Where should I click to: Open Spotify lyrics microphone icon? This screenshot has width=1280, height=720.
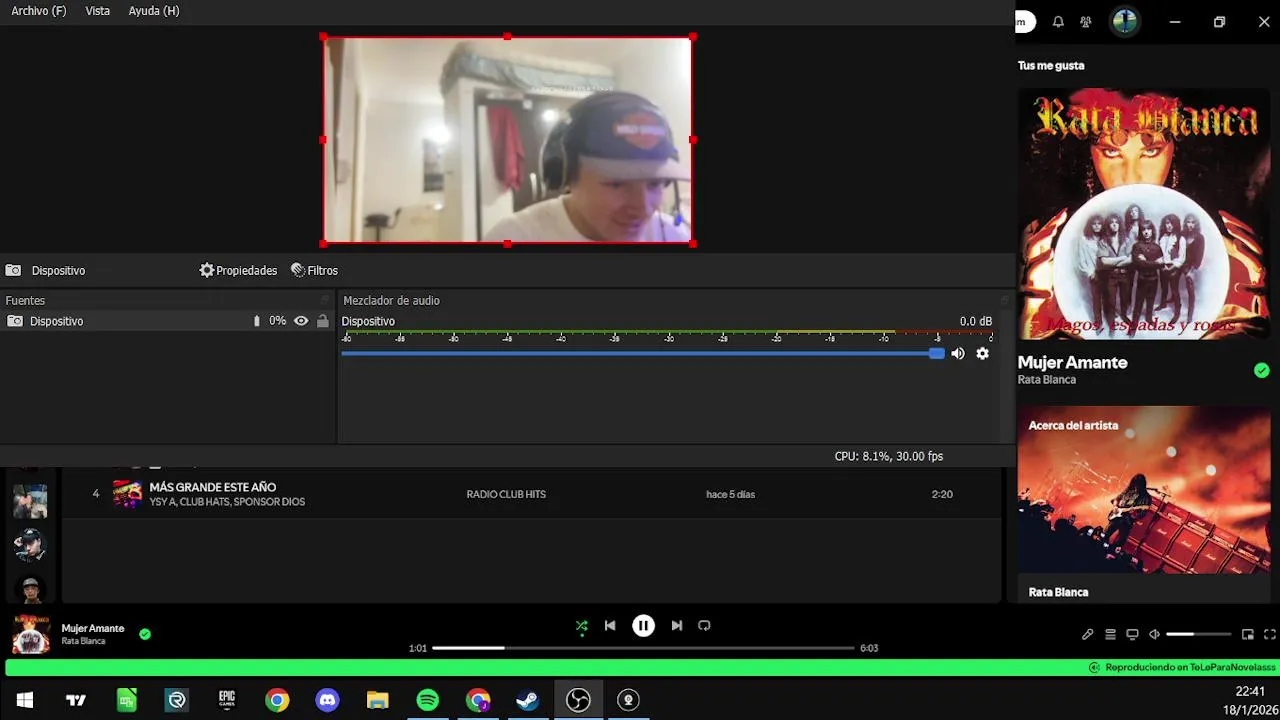pos(1088,634)
